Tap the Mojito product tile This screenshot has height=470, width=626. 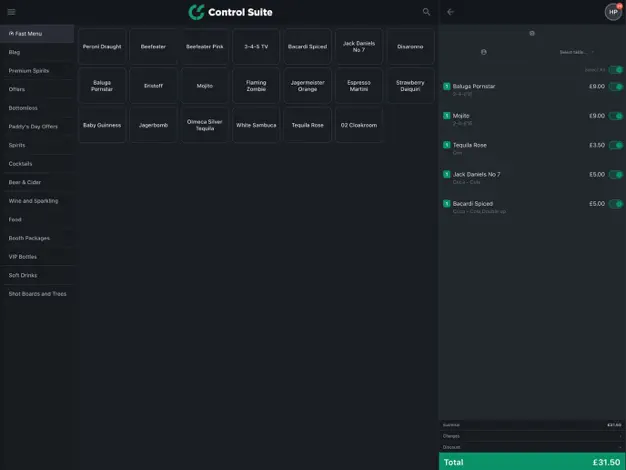(x=205, y=86)
